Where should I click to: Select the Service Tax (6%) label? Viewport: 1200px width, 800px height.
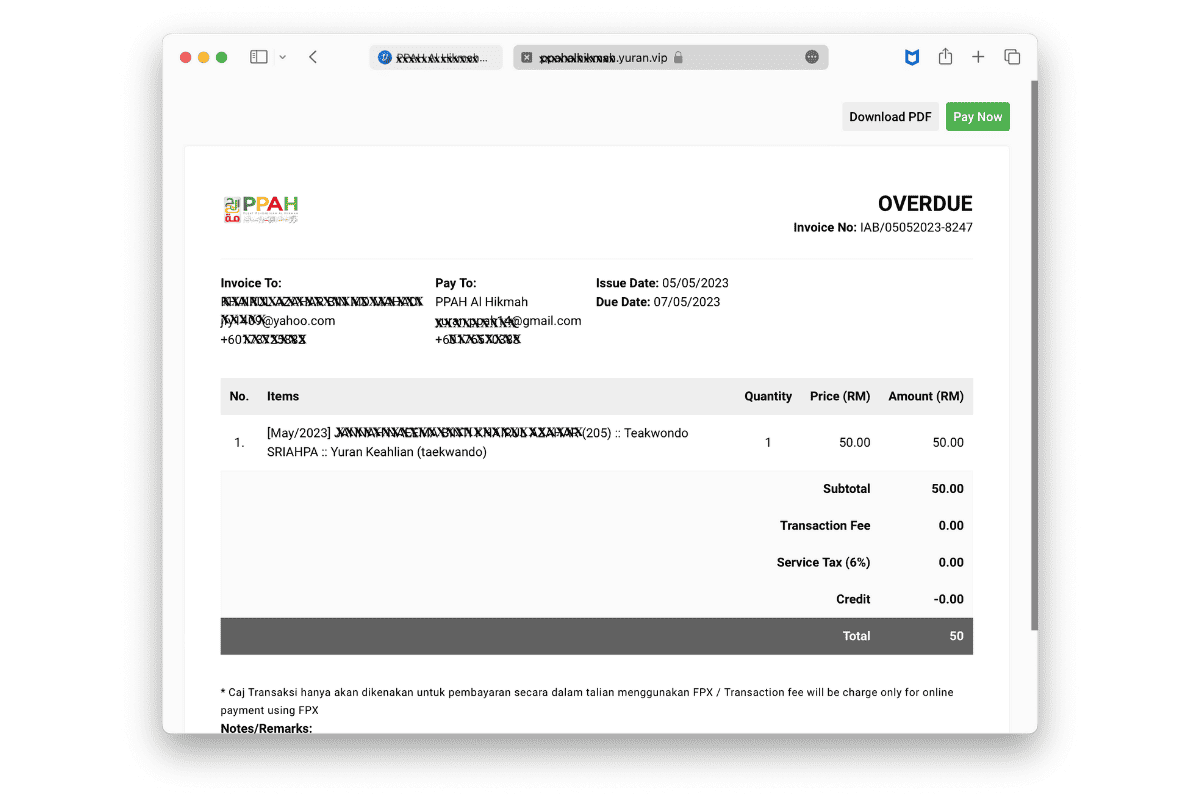[x=823, y=563]
